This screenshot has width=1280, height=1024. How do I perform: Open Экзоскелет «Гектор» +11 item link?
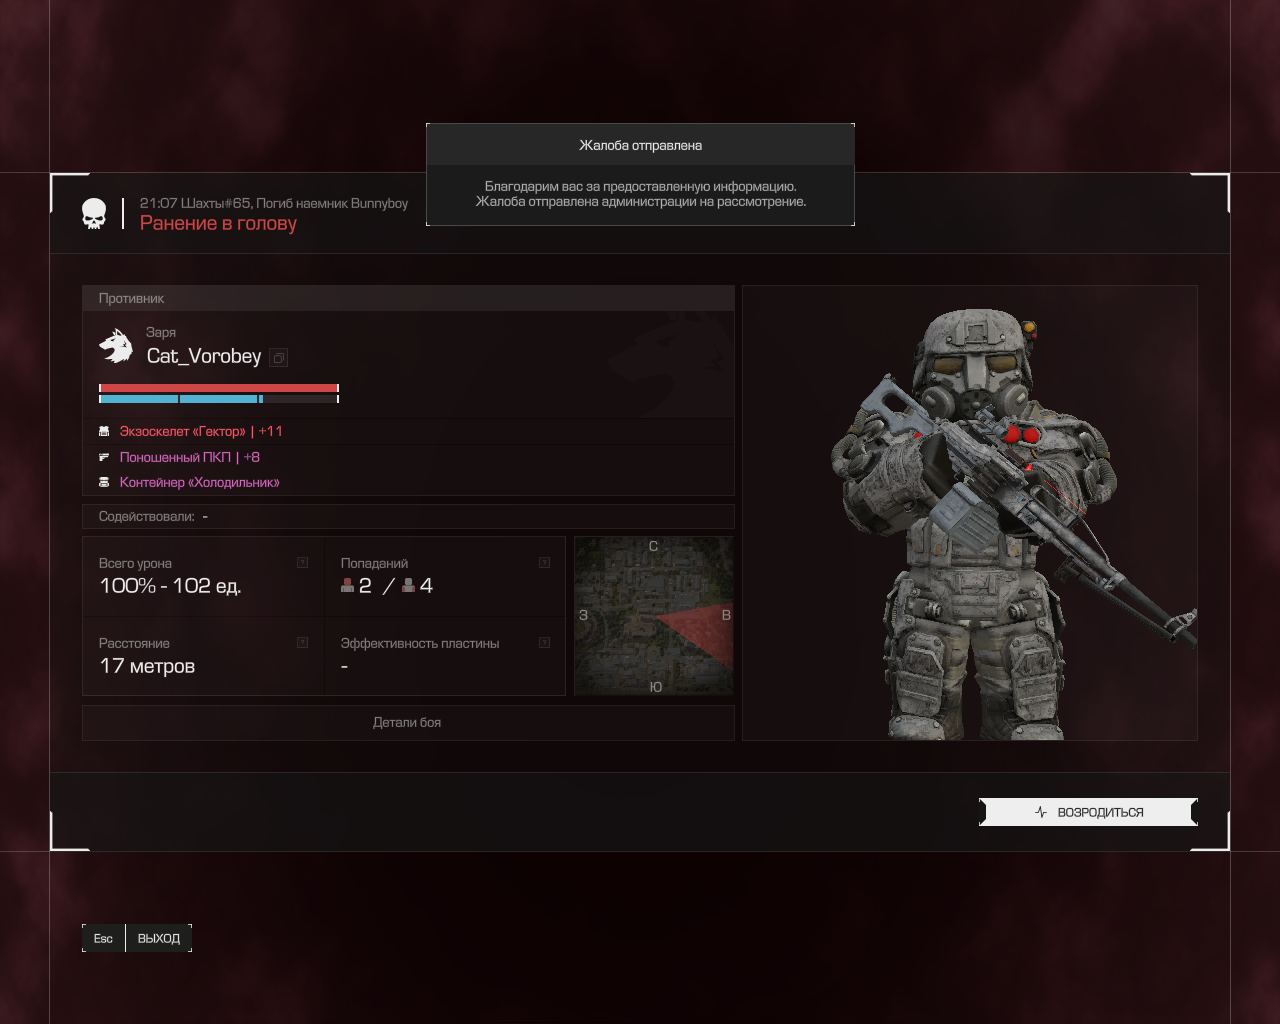[201, 431]
